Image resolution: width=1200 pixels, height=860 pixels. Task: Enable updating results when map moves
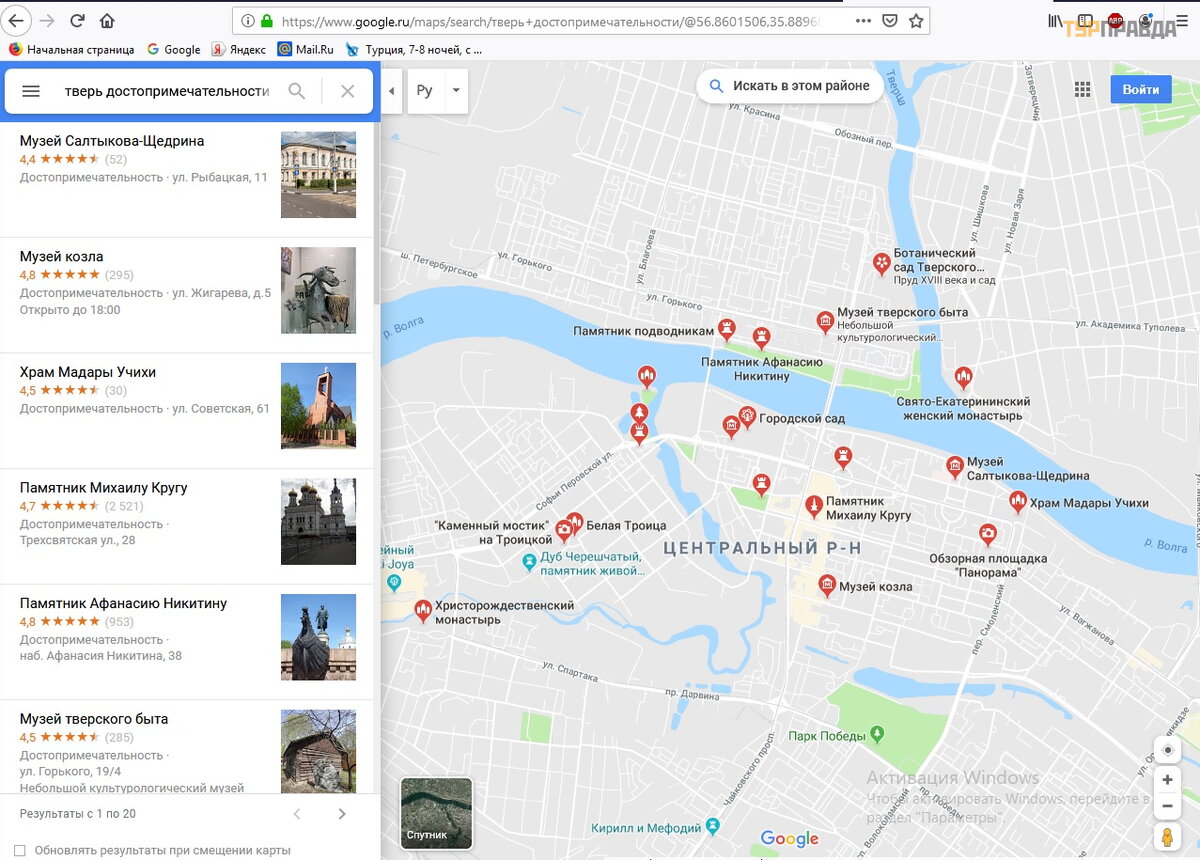(x=20, y=850)
